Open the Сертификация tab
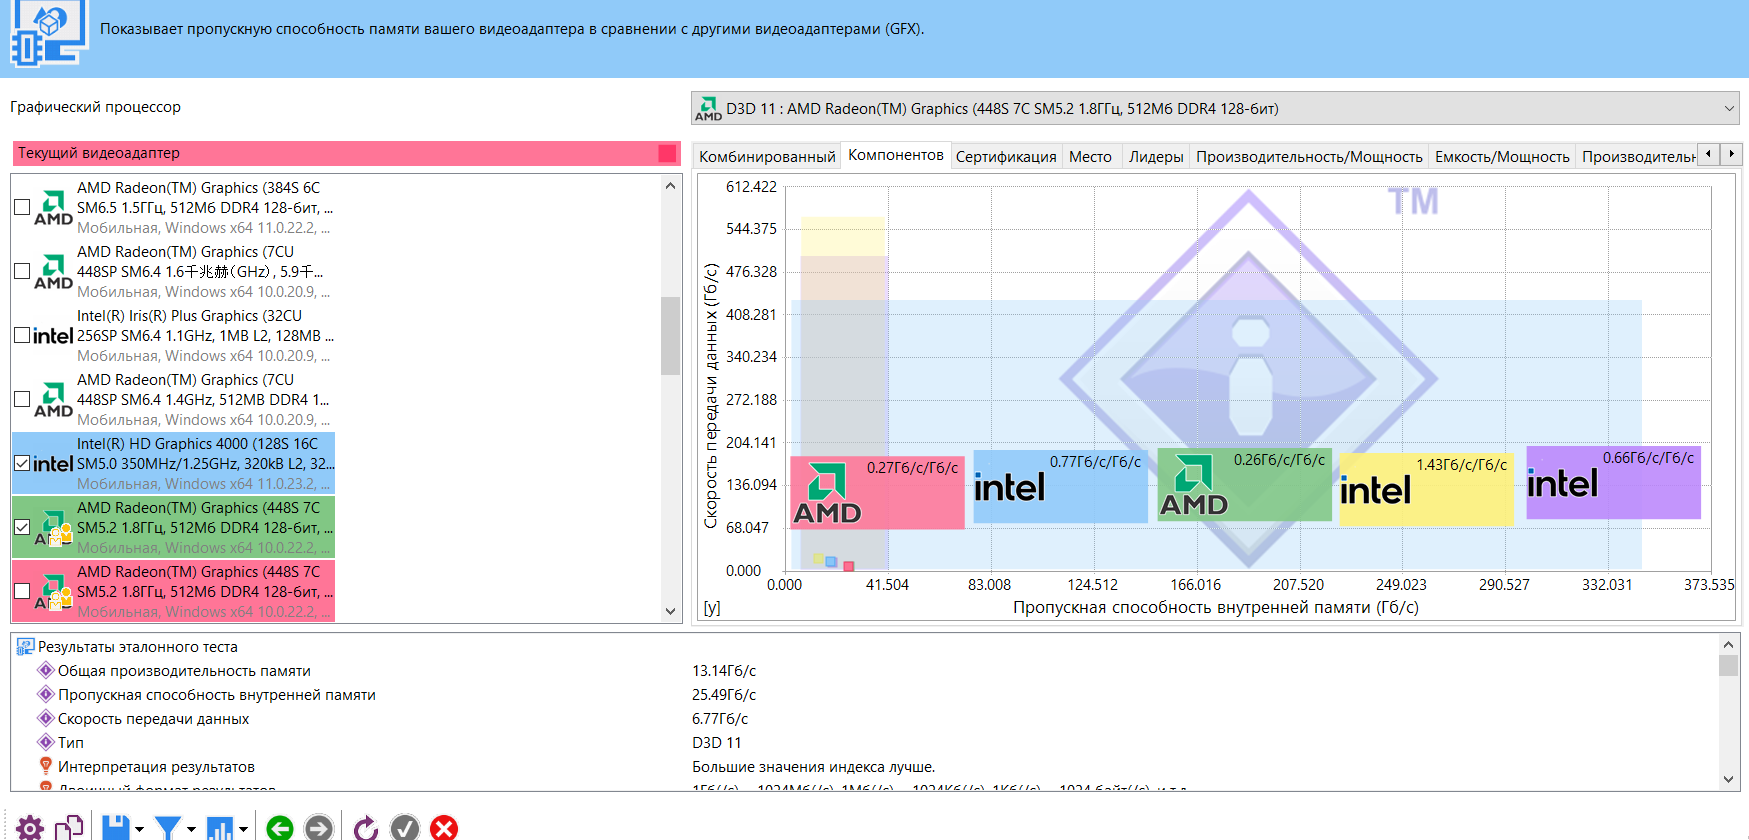 pyautogui.click(x=1006, y=156)
